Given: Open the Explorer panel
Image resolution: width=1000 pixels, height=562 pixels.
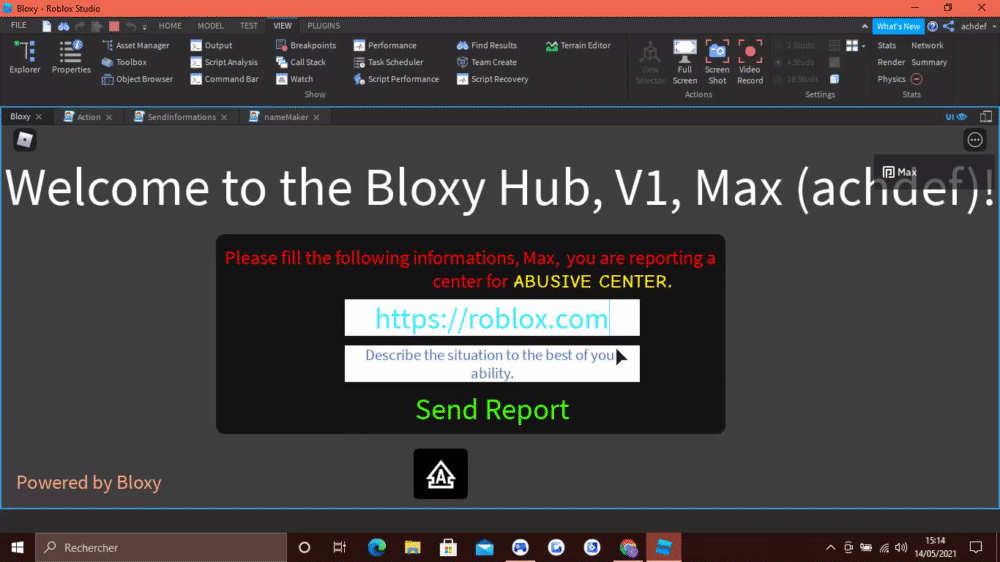Looking at the screenshot, I should [x=25, y=57].
